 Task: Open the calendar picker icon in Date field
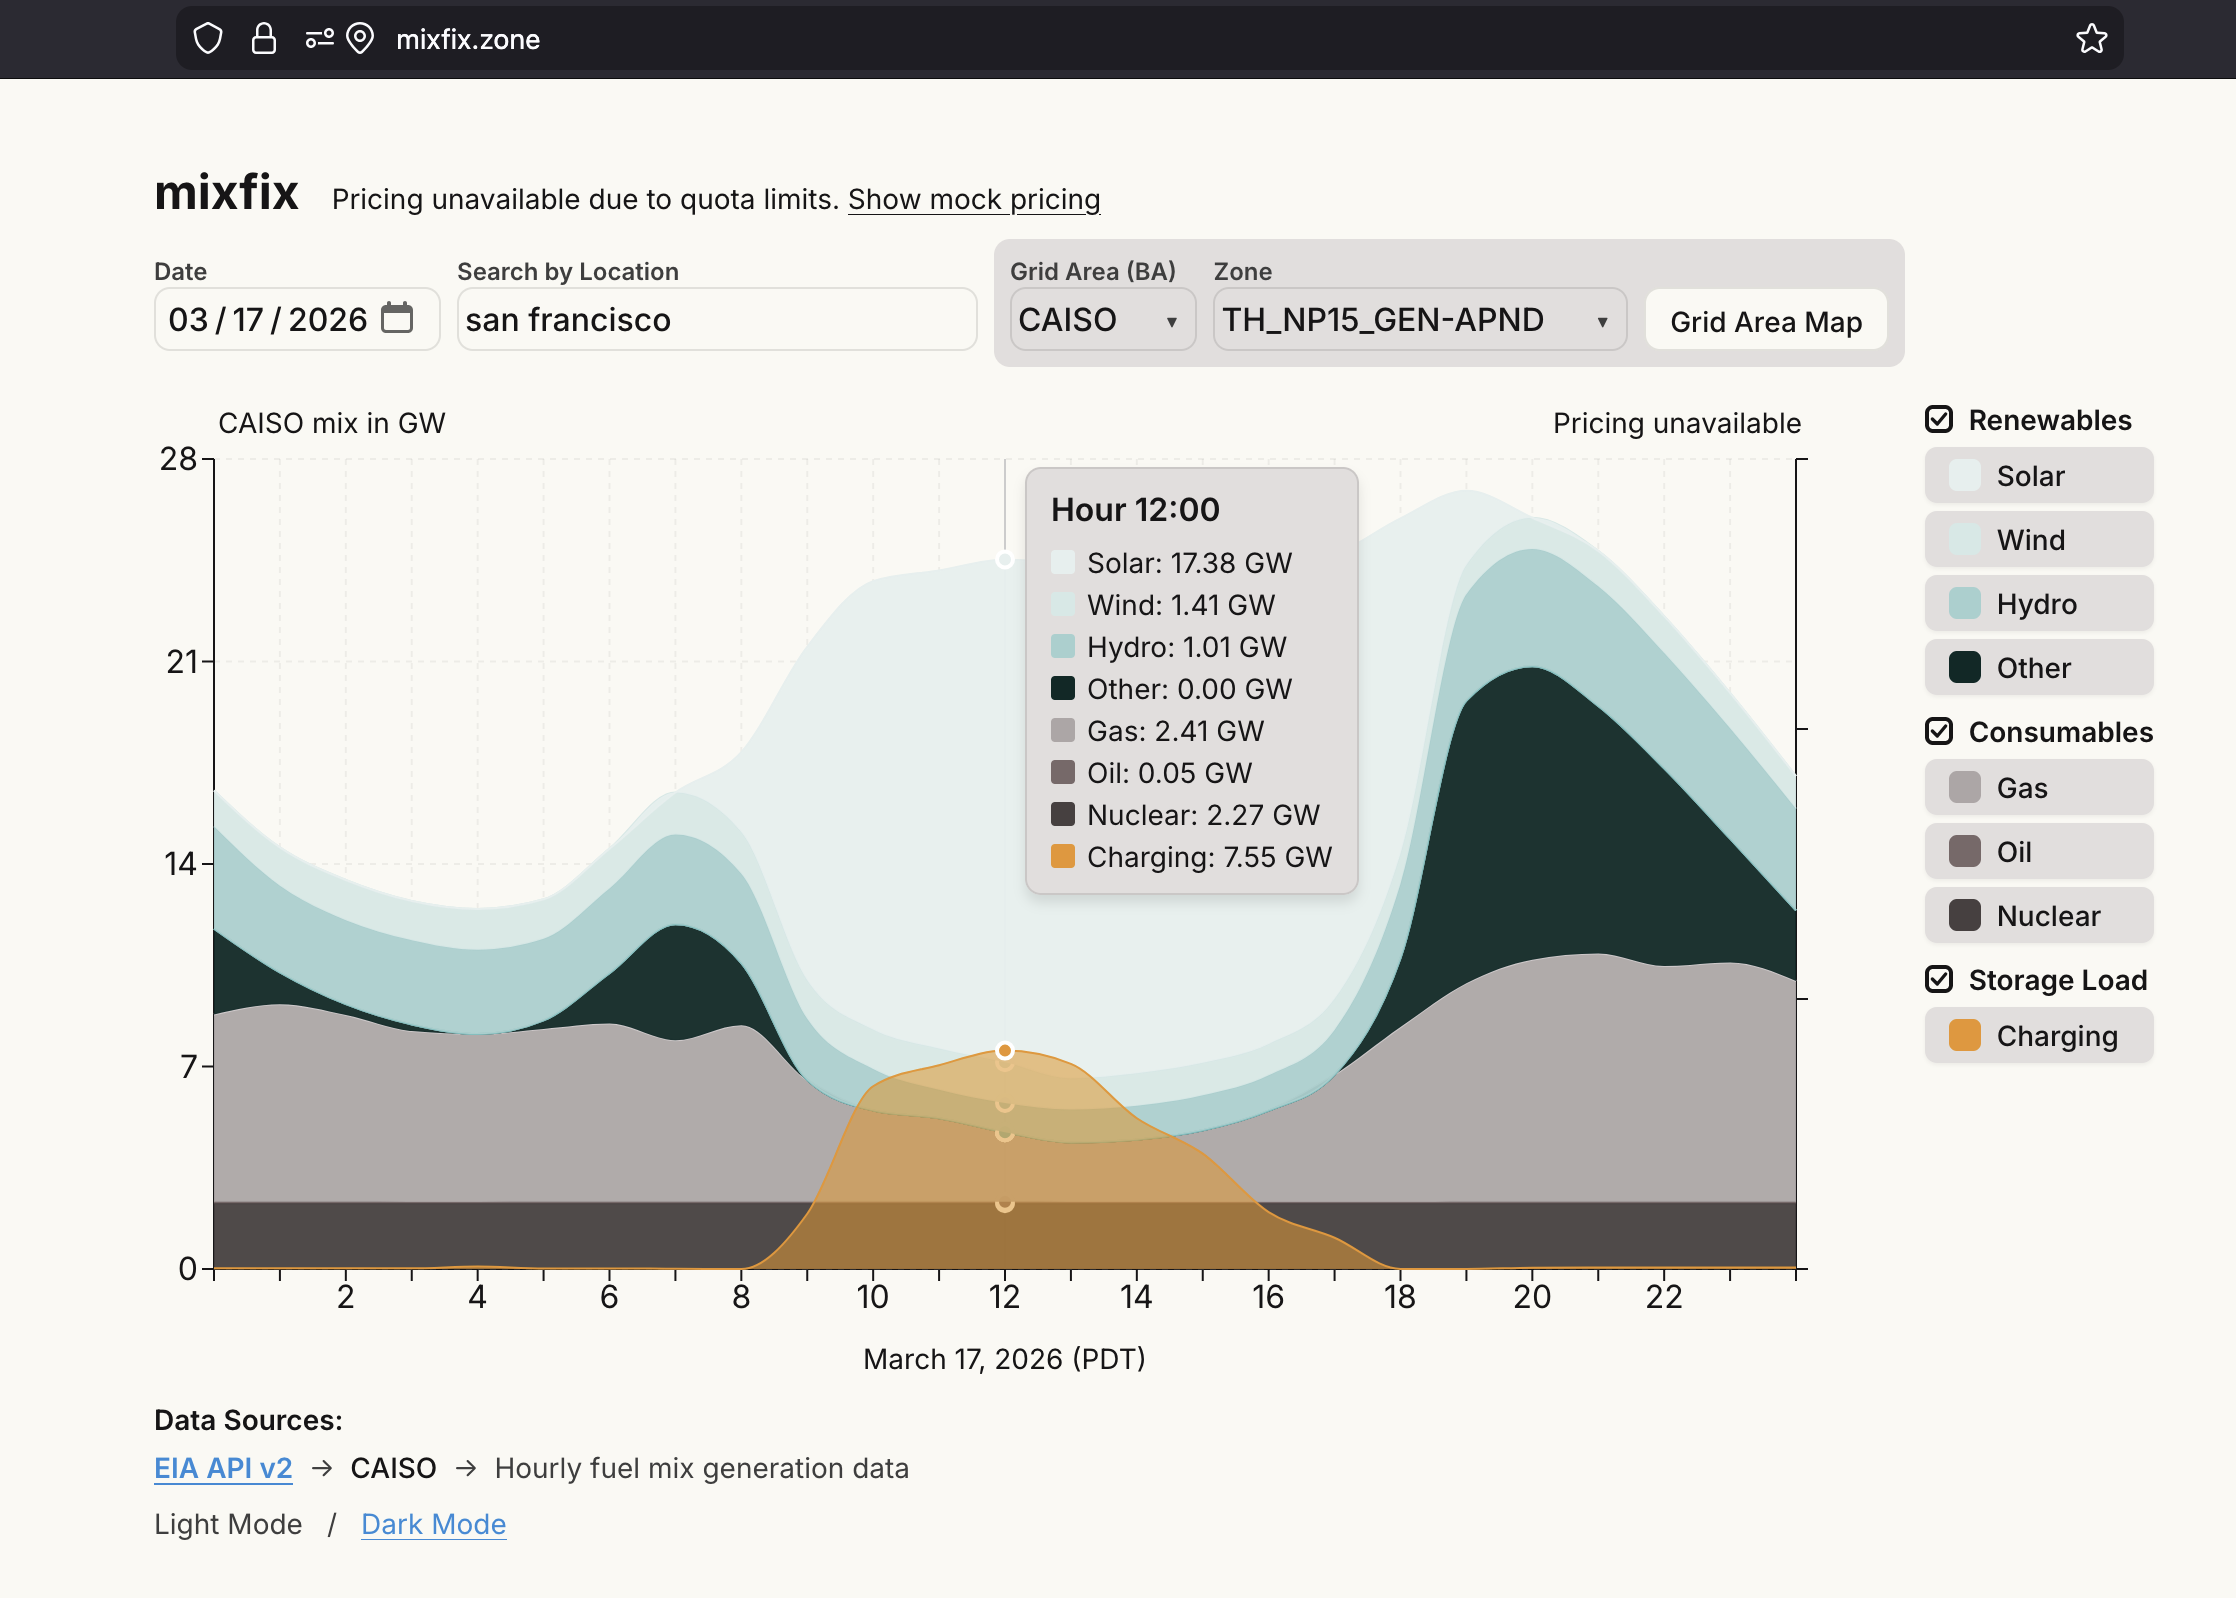point(397,318)
